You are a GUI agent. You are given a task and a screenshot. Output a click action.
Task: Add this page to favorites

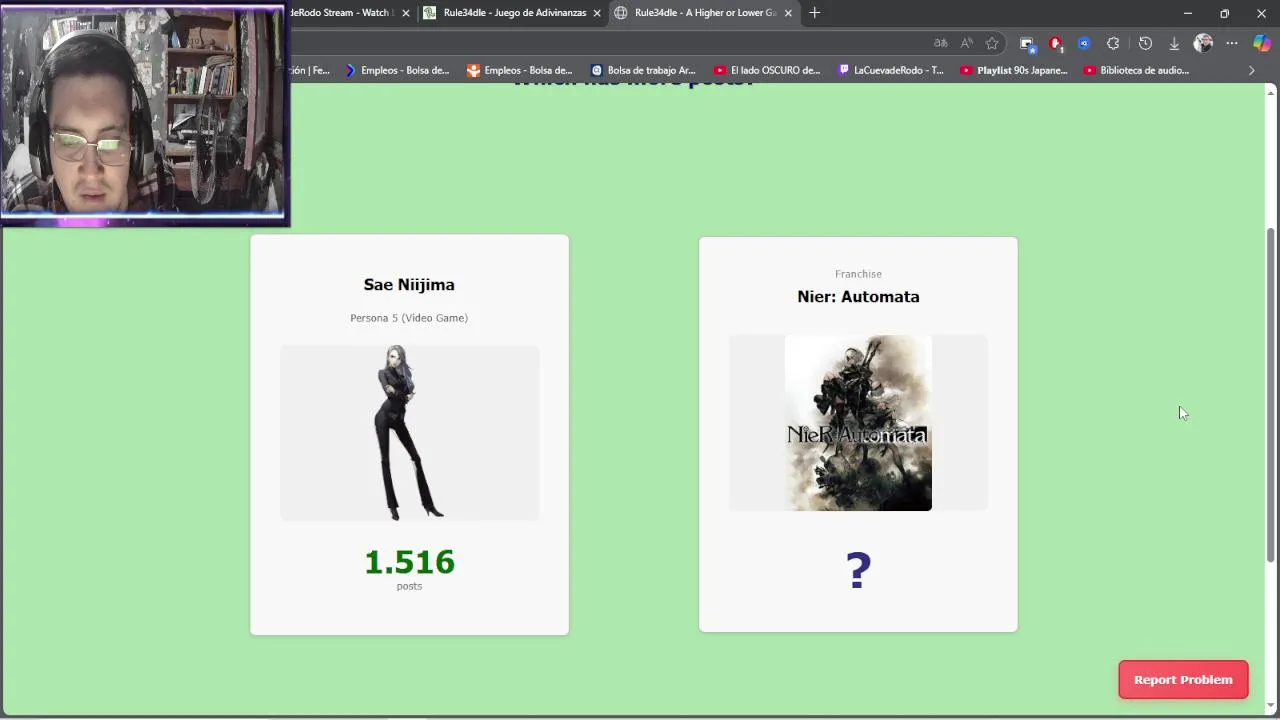992,43
